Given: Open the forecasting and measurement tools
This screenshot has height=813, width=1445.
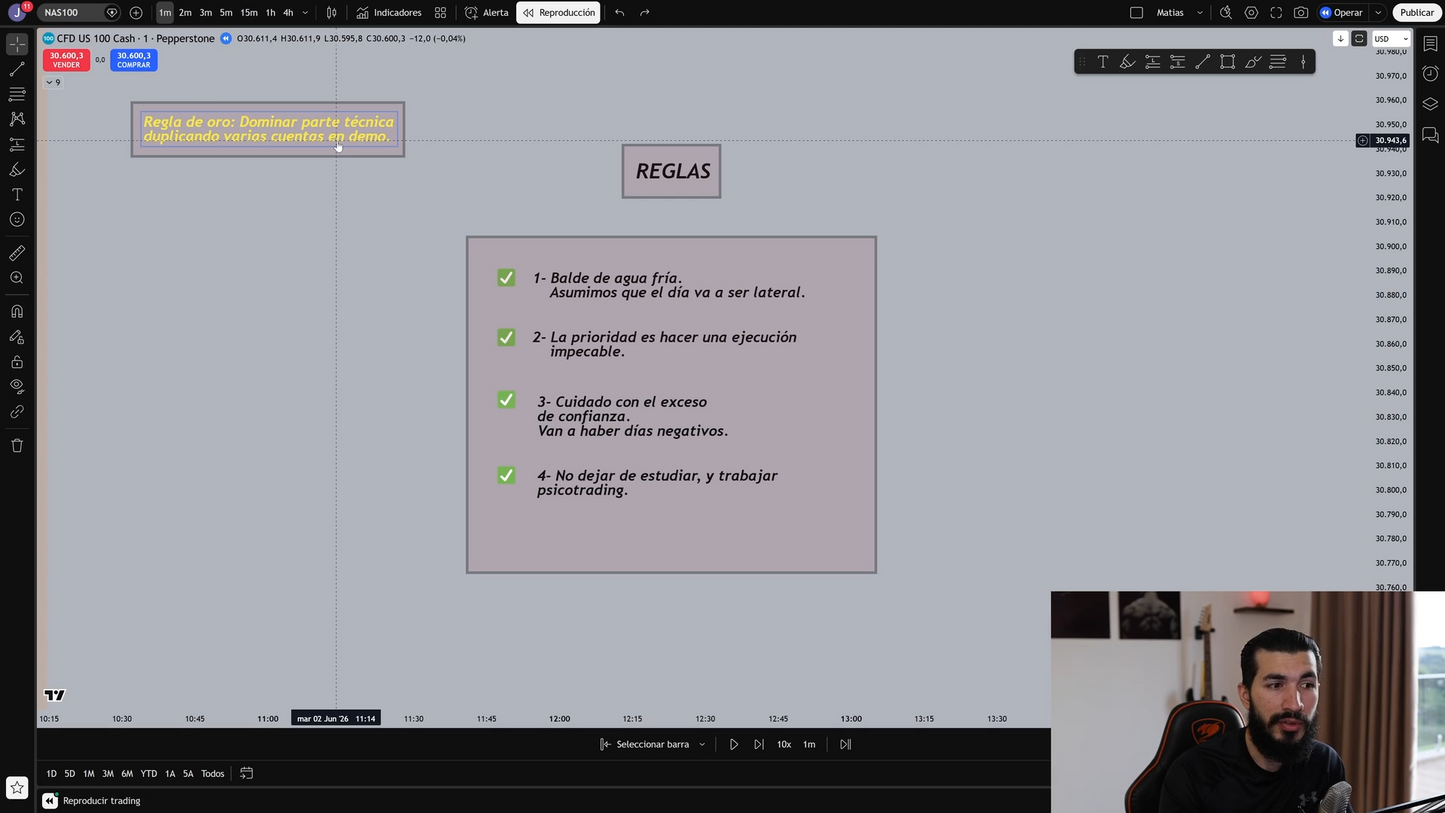Looking at the screenshot, I should point(17,145).
